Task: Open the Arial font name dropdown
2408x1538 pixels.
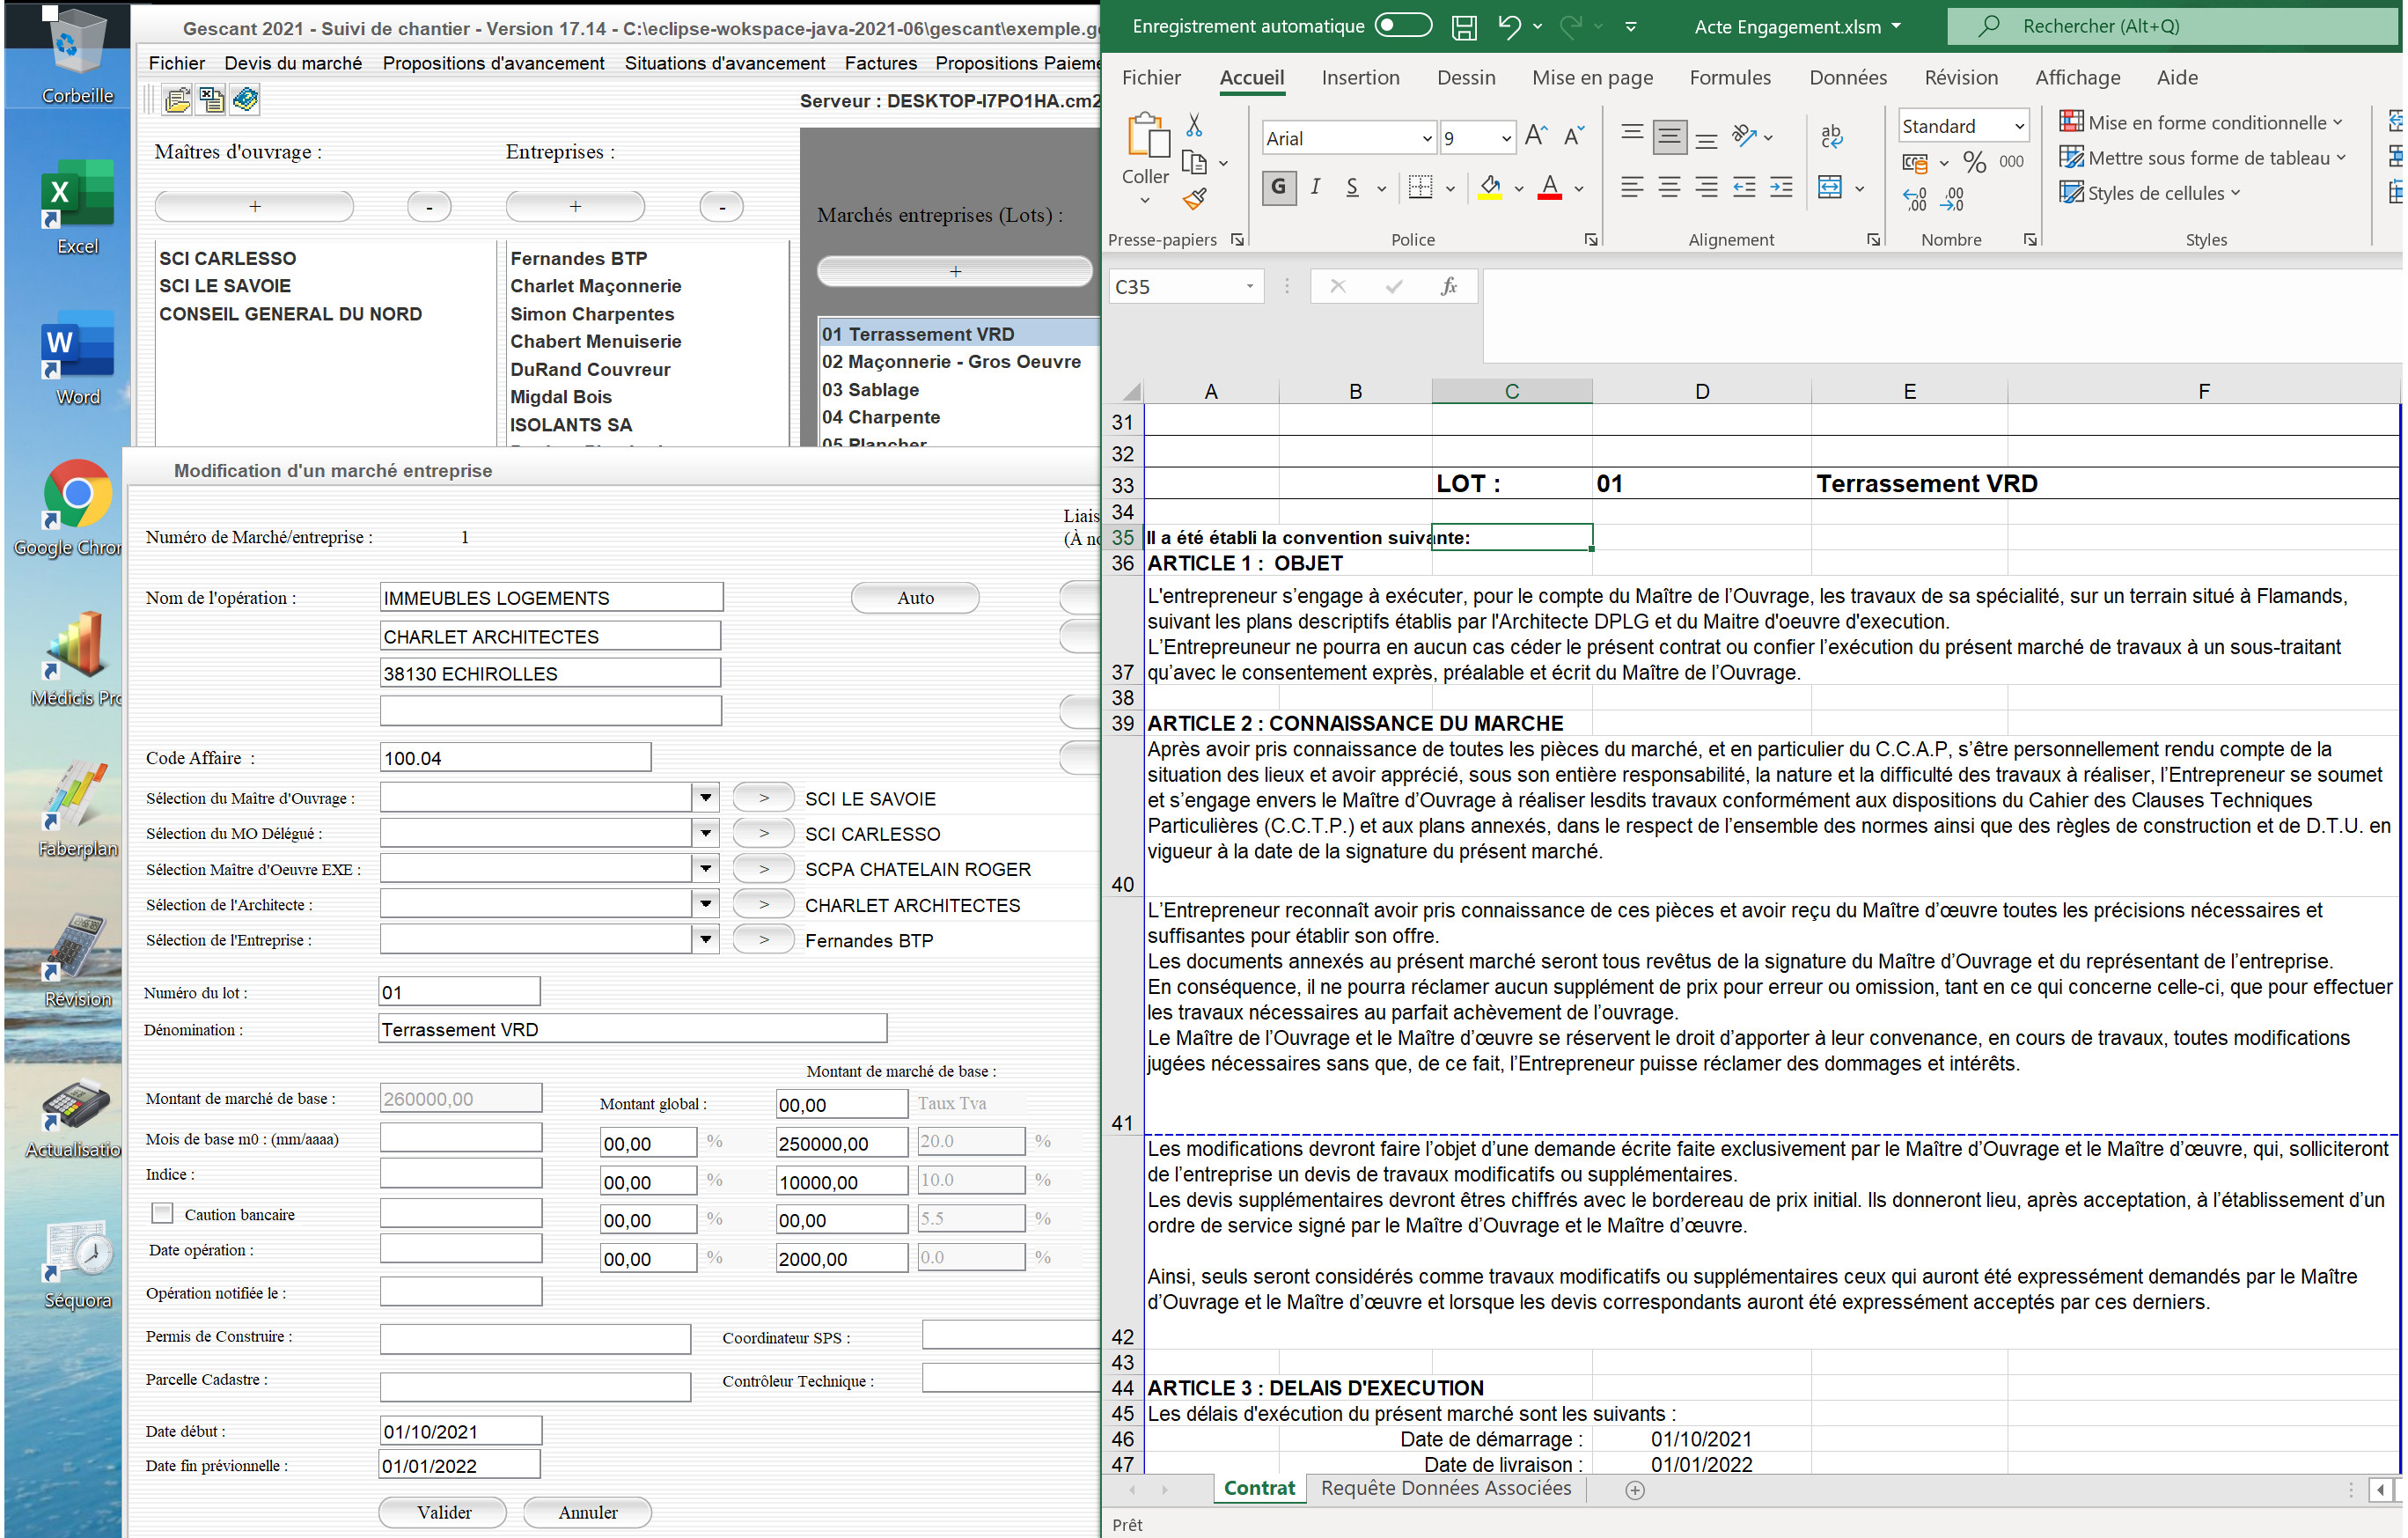Action: click(x=1427, y=138)
